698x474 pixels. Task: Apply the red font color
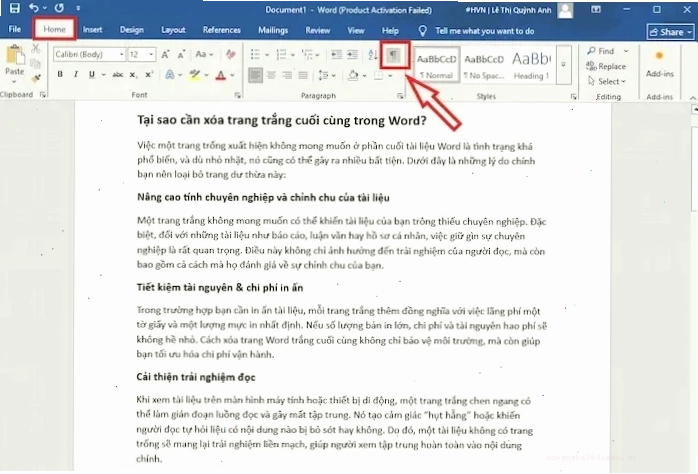[x=220, y=75]
